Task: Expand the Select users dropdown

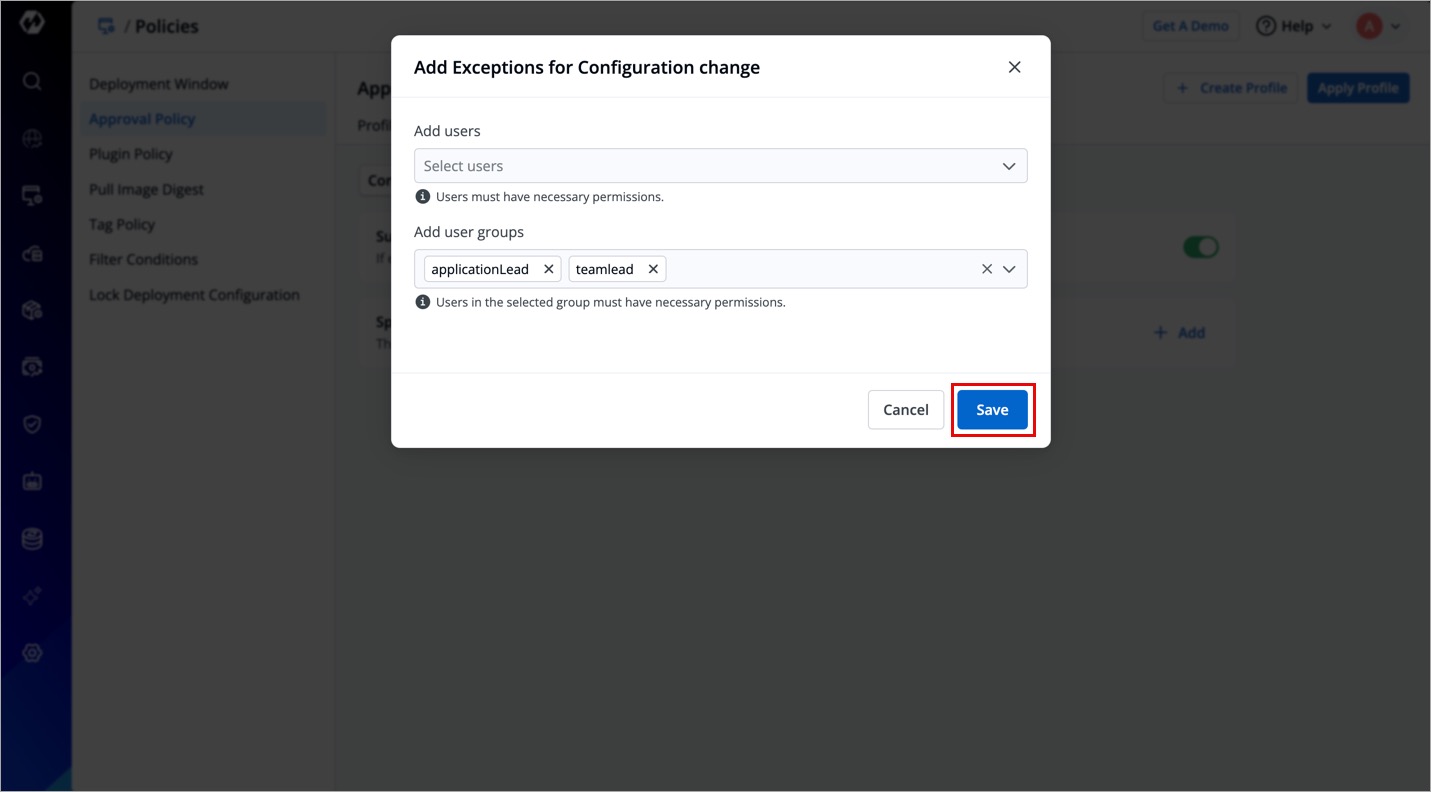Action: click(1009, 166)
